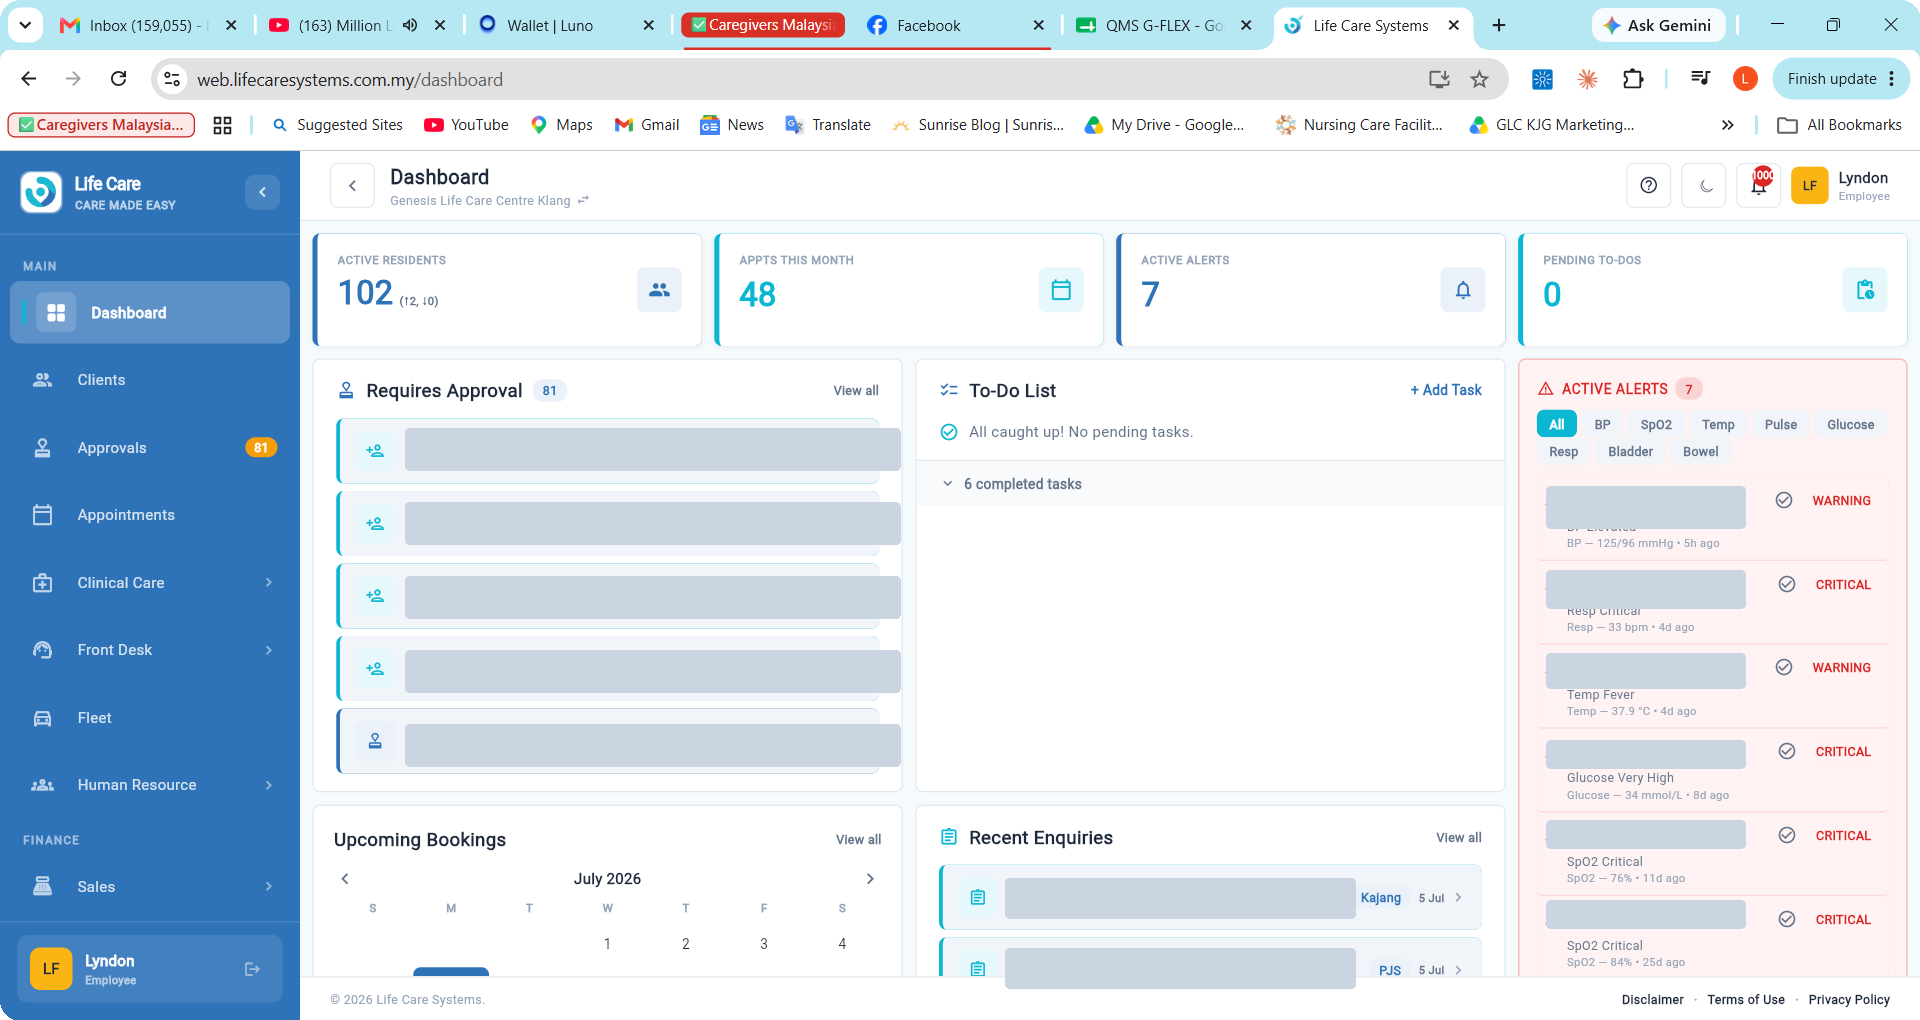Click the Pending To-Dos clipboard icon

[x=1865, y=290]
